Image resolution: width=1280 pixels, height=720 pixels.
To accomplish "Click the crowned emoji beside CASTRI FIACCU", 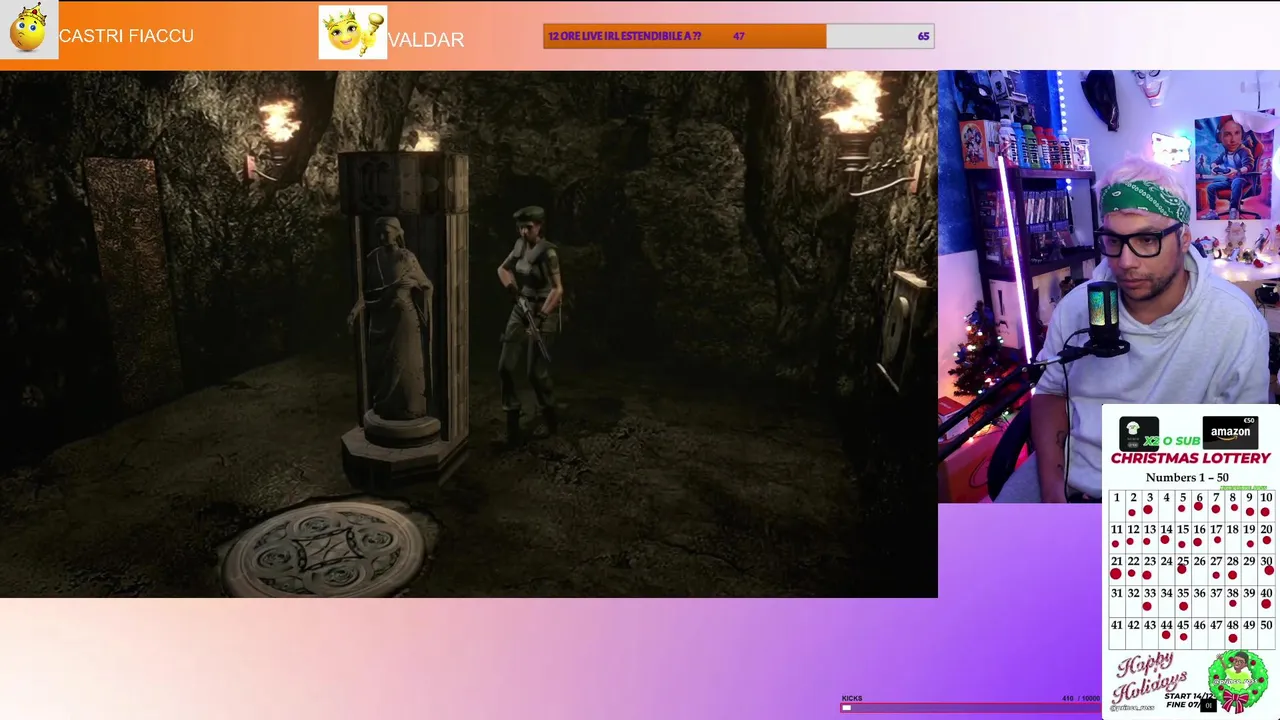I will (x=28, y=30).
